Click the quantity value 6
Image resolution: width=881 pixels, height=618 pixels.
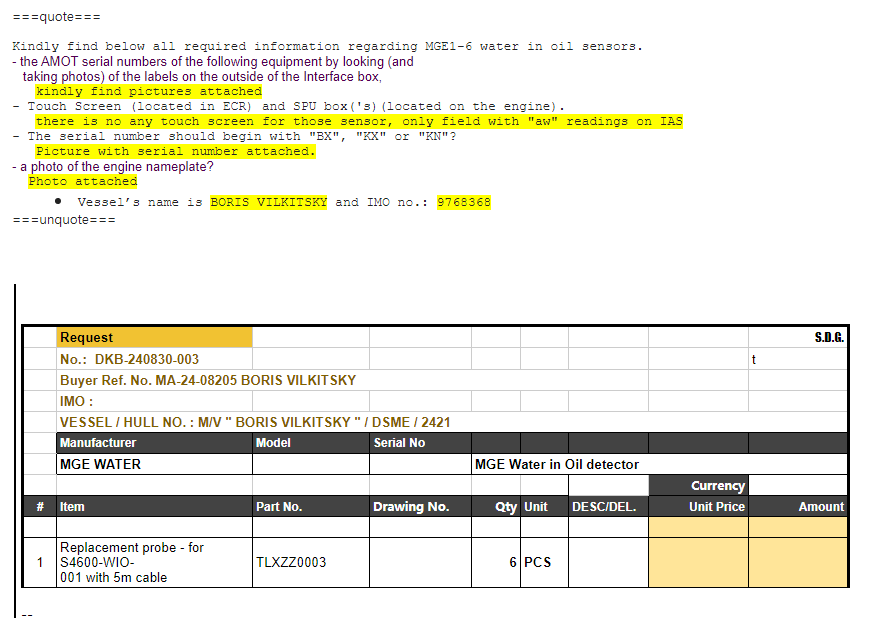(512, 562)
